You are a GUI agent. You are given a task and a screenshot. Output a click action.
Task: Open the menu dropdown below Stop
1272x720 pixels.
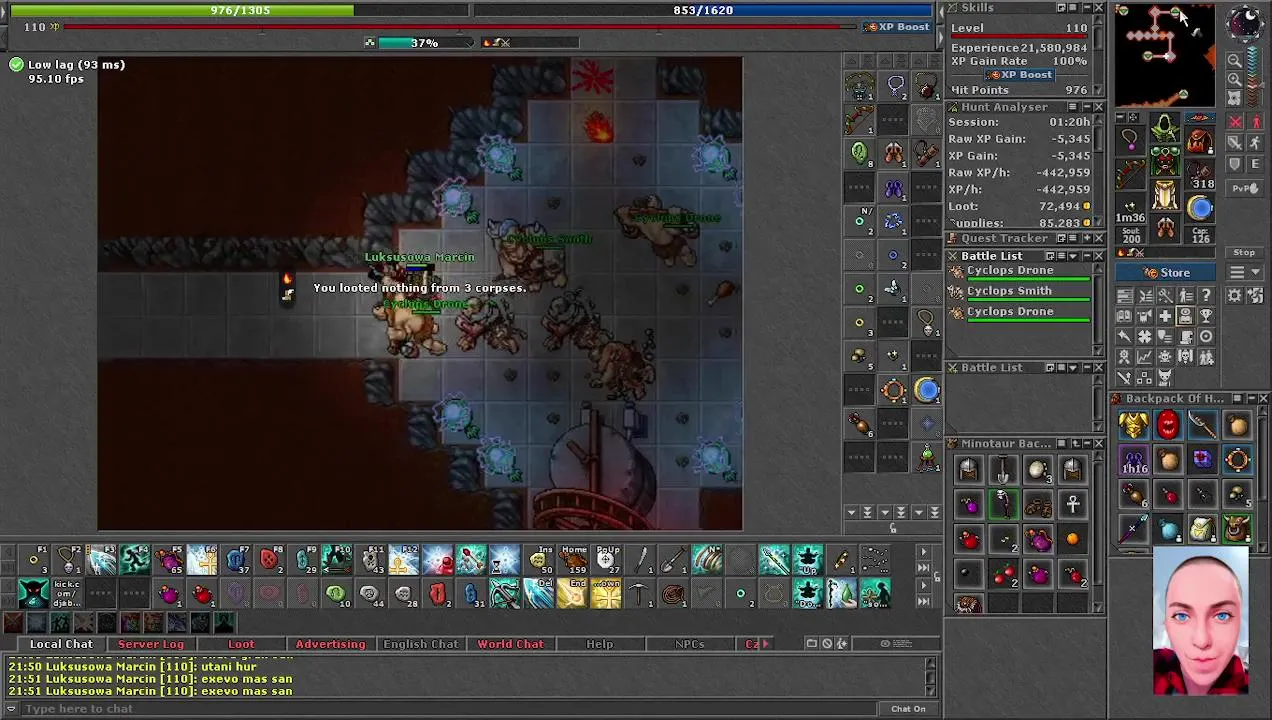coord(1244,272)
